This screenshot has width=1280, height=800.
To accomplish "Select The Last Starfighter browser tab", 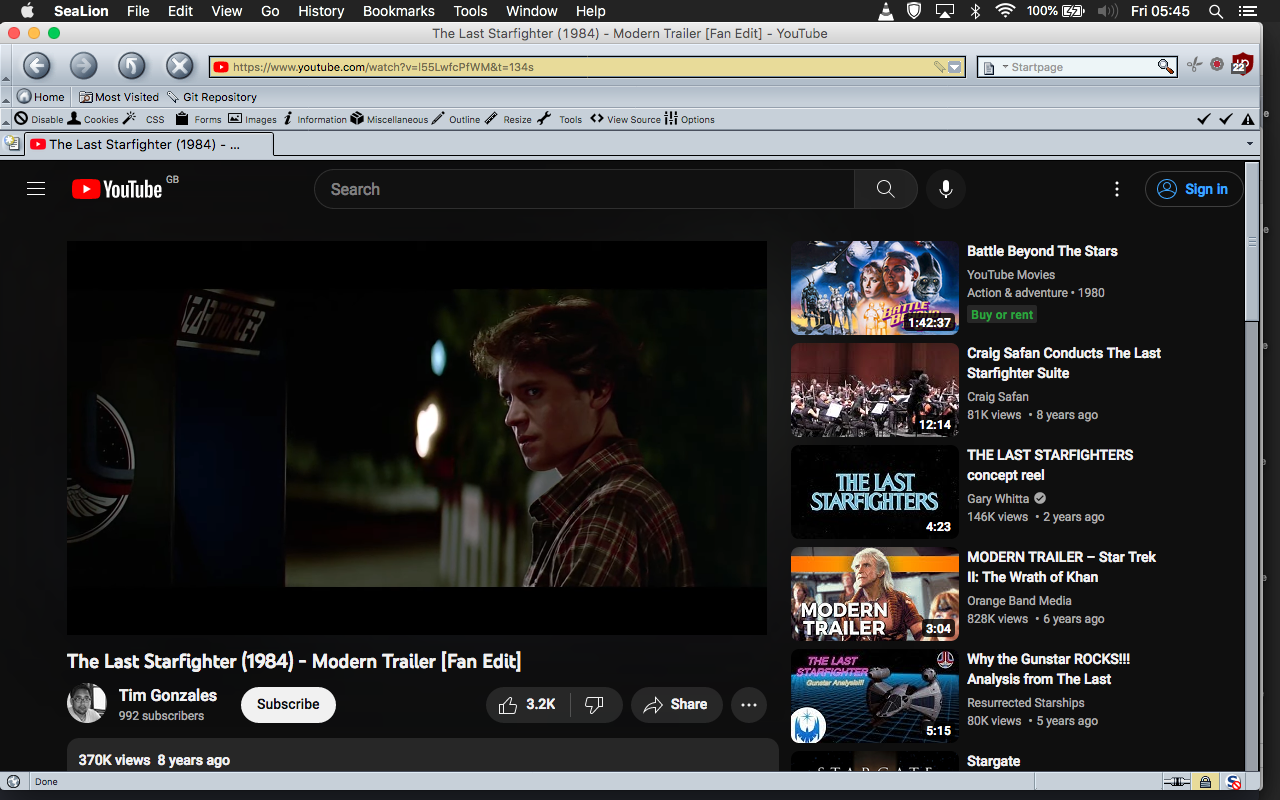I will pos(150,144).
